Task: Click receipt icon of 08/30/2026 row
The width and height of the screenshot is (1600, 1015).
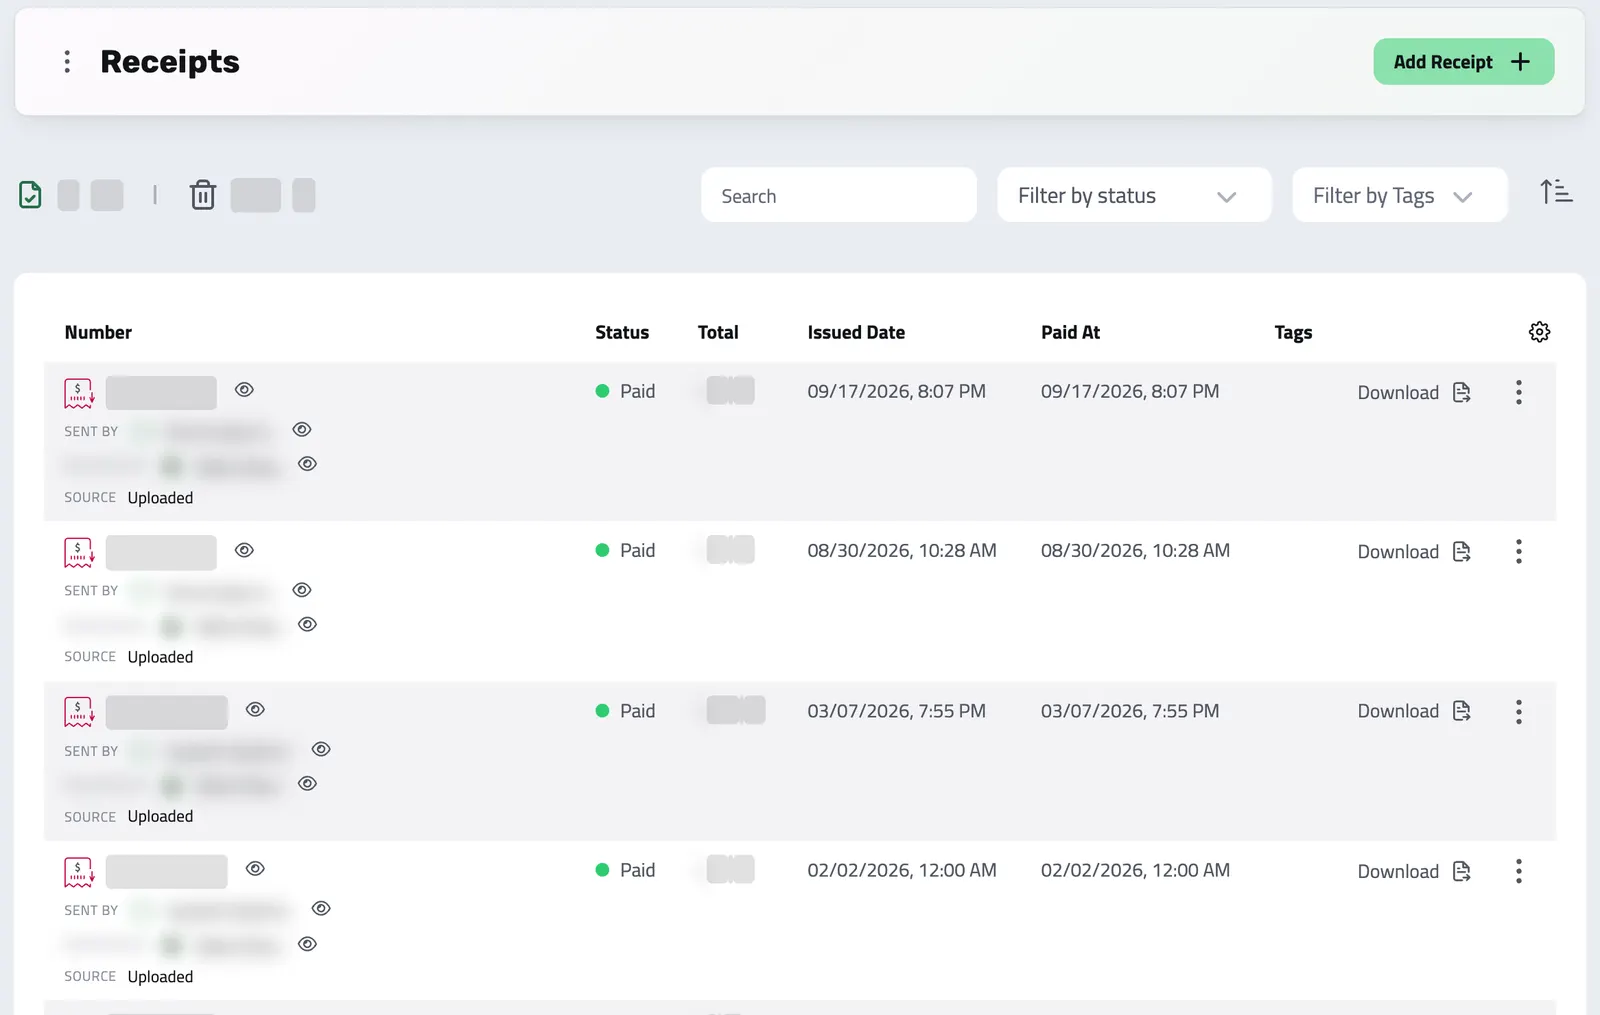Action: point(79,552)
